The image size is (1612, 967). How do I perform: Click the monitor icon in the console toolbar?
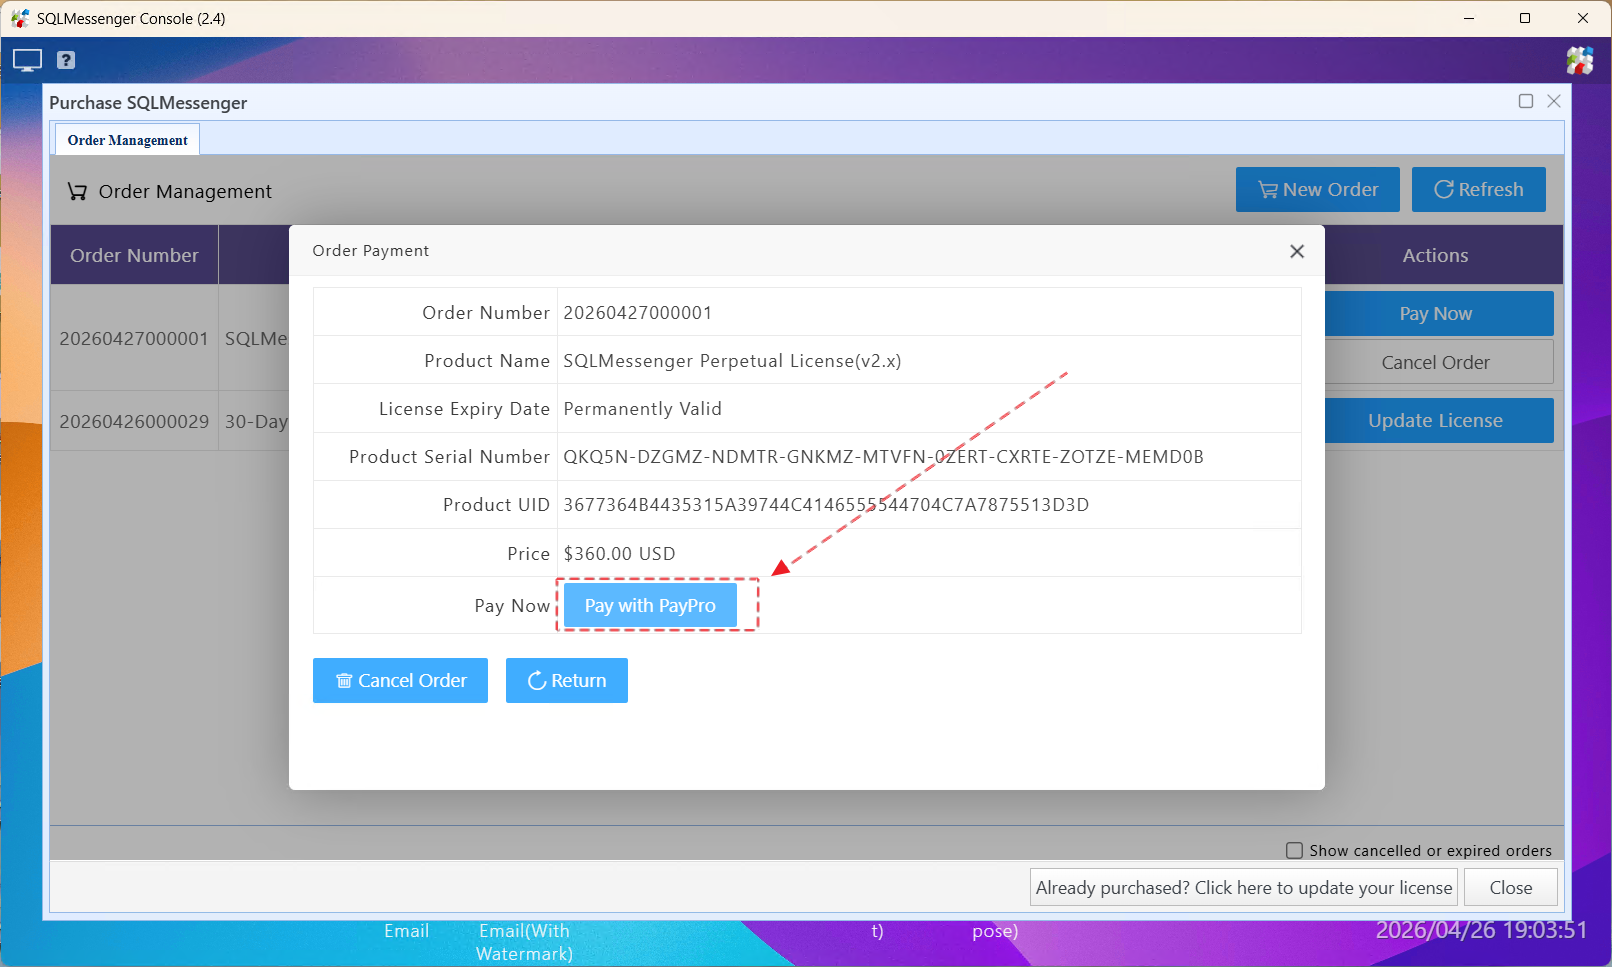pyautogui.click(x=27, y=60)
